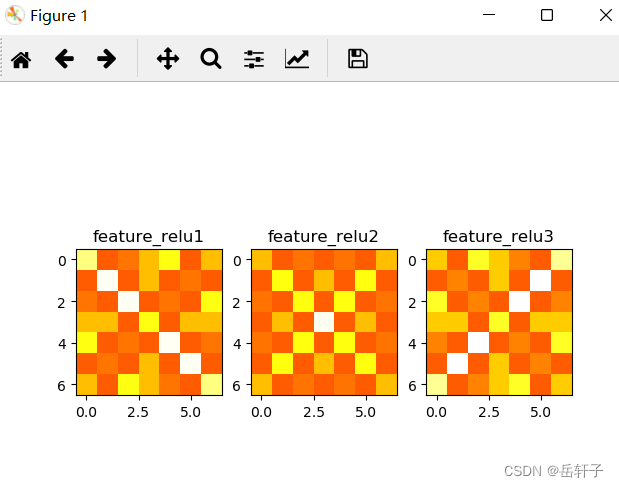Click the feature_relu2 heatmap white center cell
Viewport: 619px width, 487px height.
click(x=324, y=322)
